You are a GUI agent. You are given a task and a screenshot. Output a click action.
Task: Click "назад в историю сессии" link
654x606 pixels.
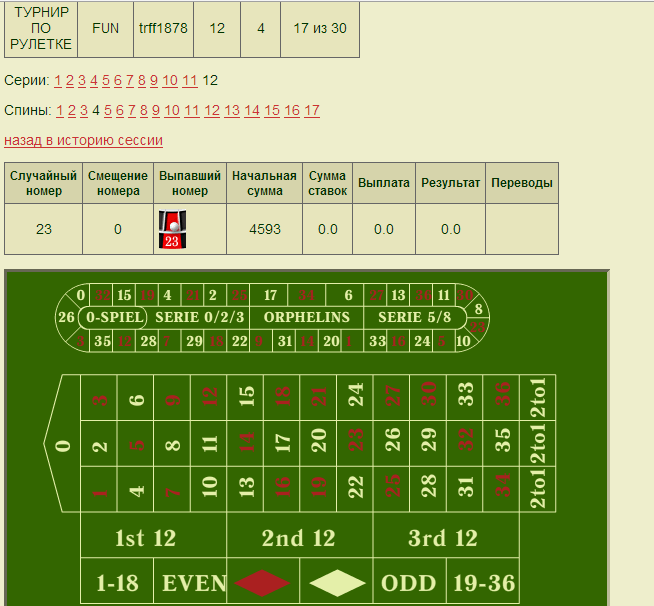point(83,141)
